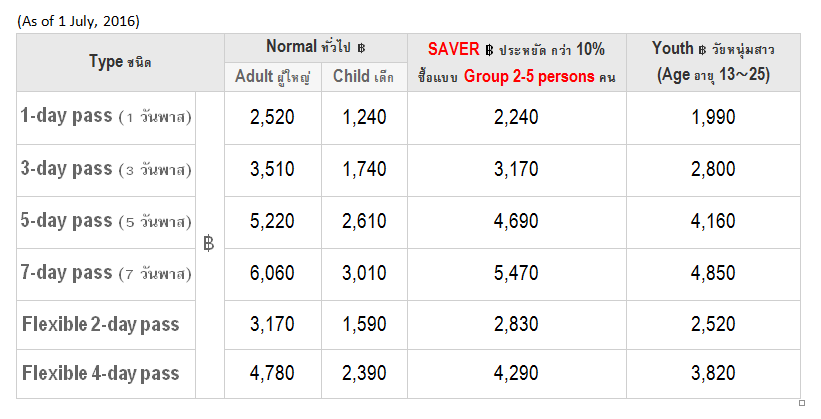Click the Youth Age 13~25 header cell
This screenshot has width=821, height=419.
[713, 63]
